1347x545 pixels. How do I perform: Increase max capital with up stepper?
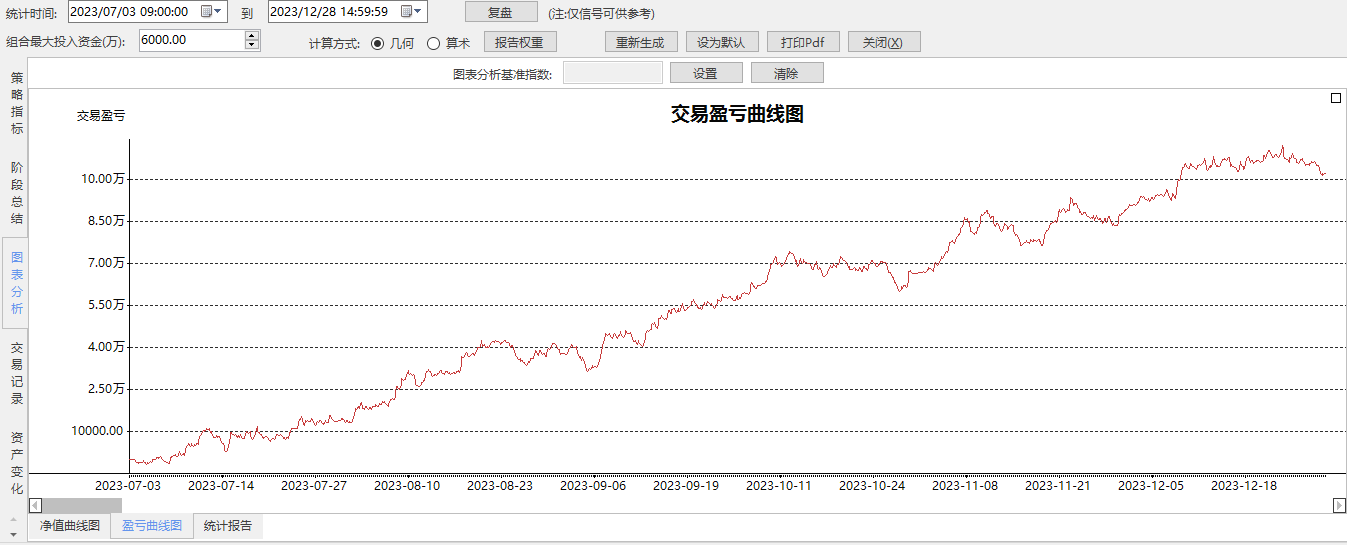point(251,35)
